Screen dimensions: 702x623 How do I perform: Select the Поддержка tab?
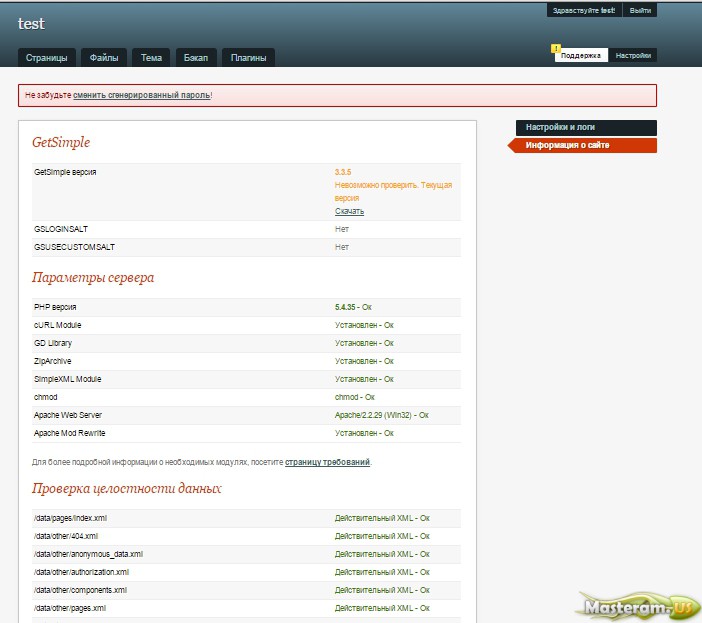coord(581,55)
